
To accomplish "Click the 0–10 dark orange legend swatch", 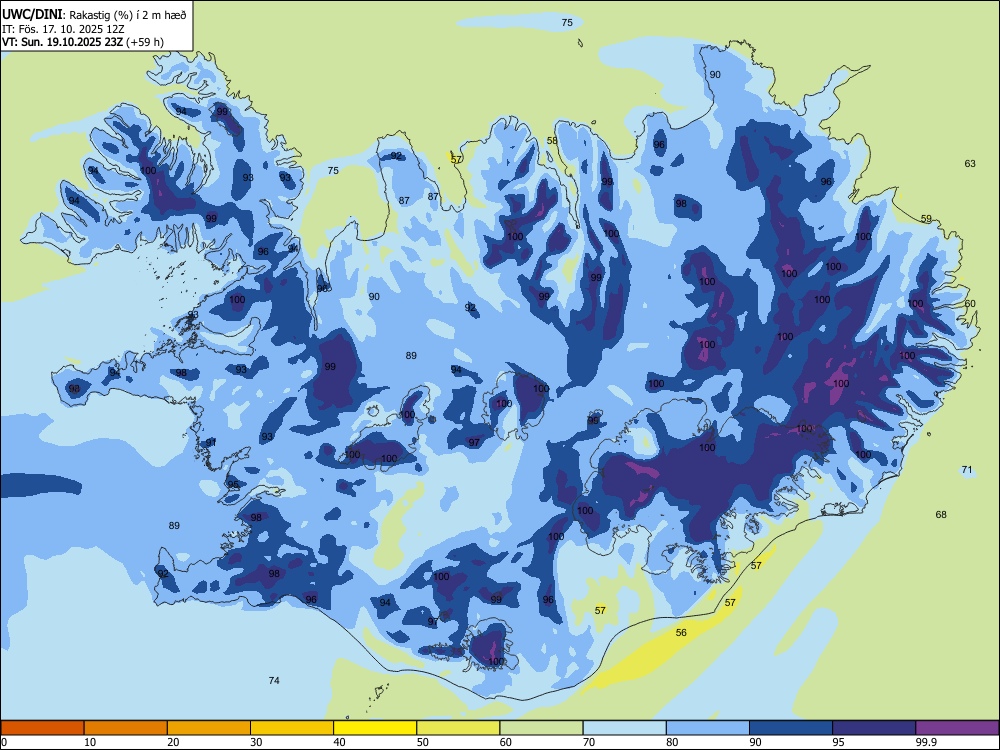I will click(x=42, y=728).
